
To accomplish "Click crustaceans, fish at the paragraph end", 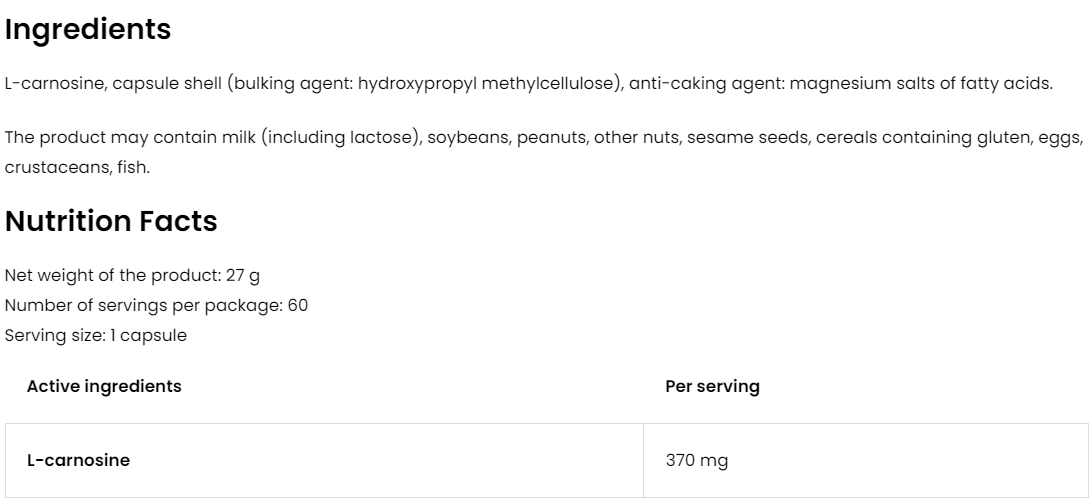I will [x=77, y=167].
